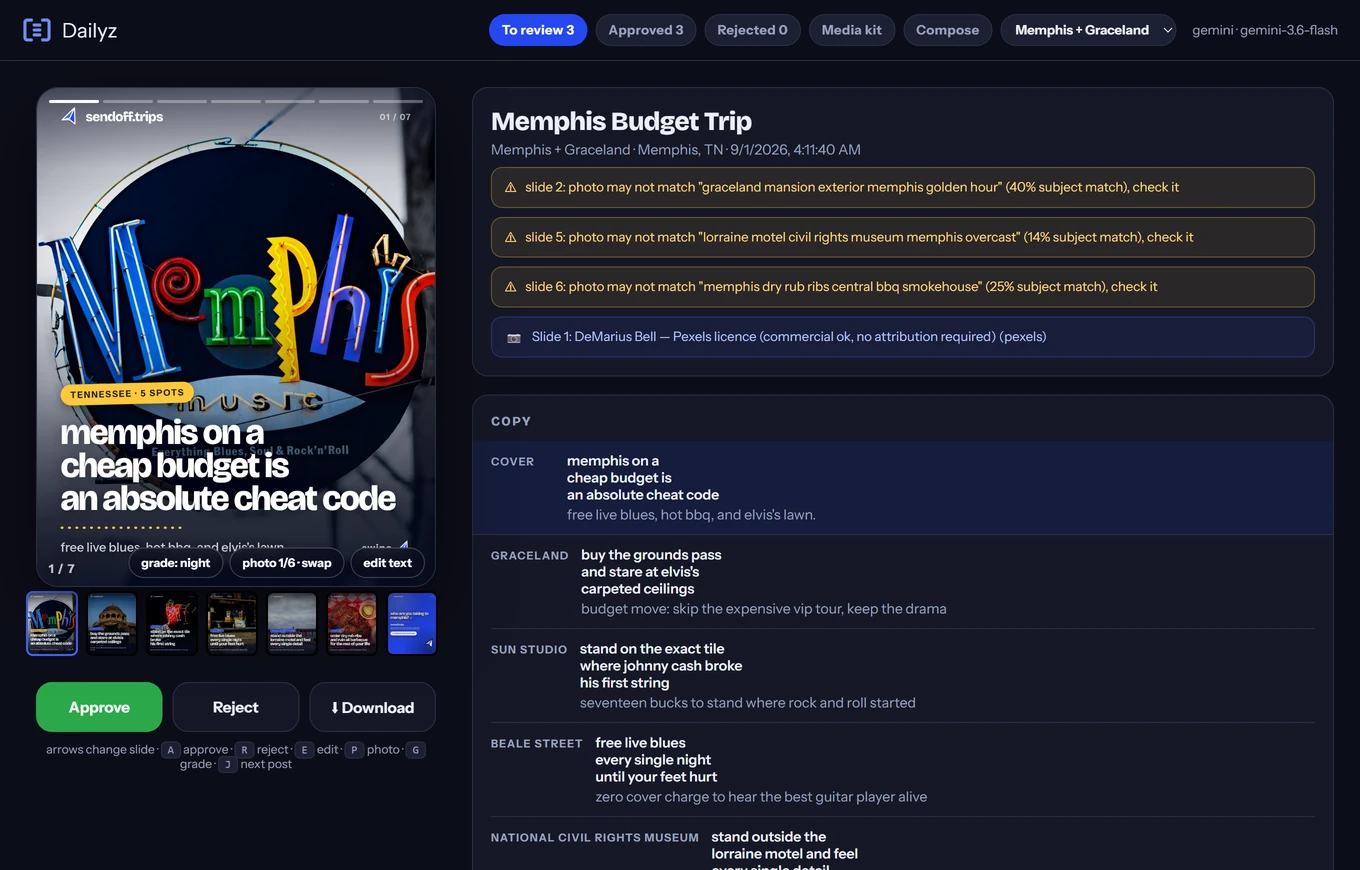Select the COVER copy row

(x=902, y=488)
